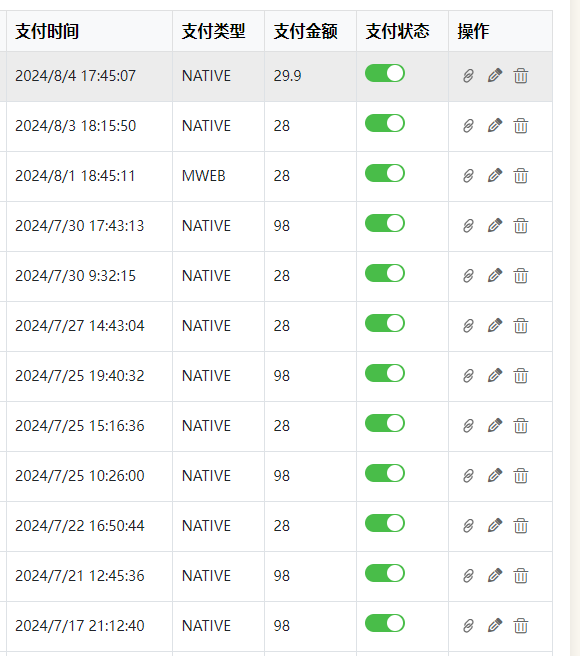The width and height of the screenshot is (580, 656).
Task: Edit the 2024/7/27 14:43:04 record
Action: 495,325
